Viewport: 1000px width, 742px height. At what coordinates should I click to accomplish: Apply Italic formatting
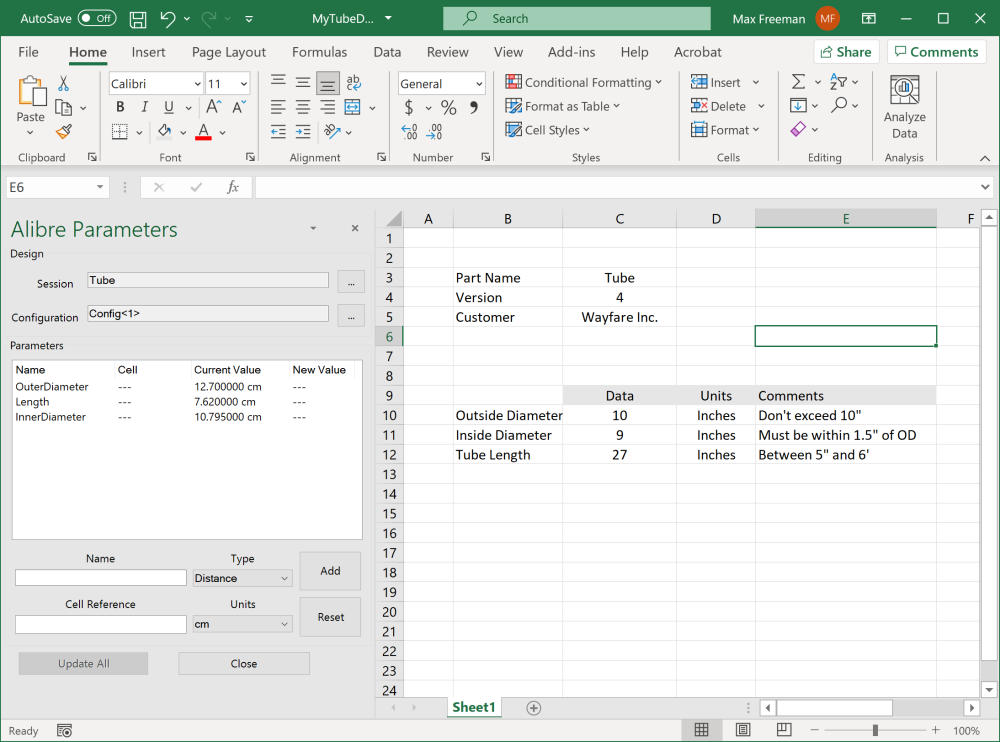(144, 107)
